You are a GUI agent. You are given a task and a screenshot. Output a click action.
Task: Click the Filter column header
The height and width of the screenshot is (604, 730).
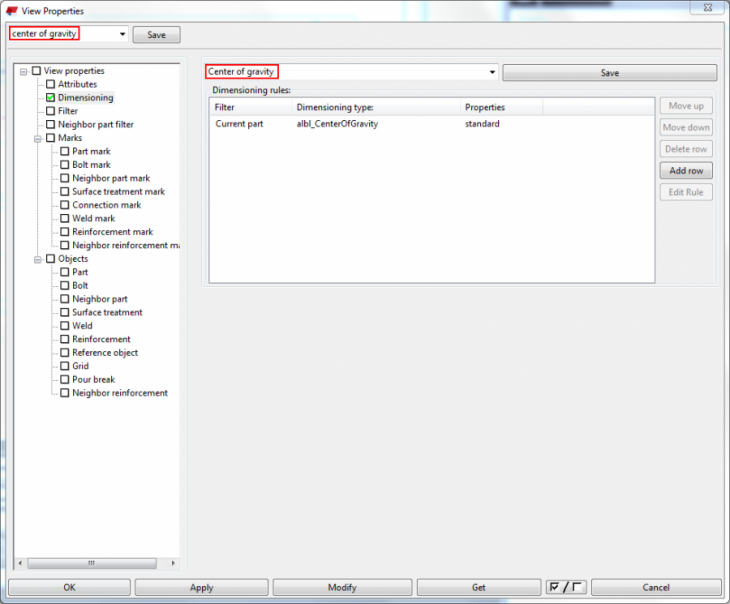point(251,107)
